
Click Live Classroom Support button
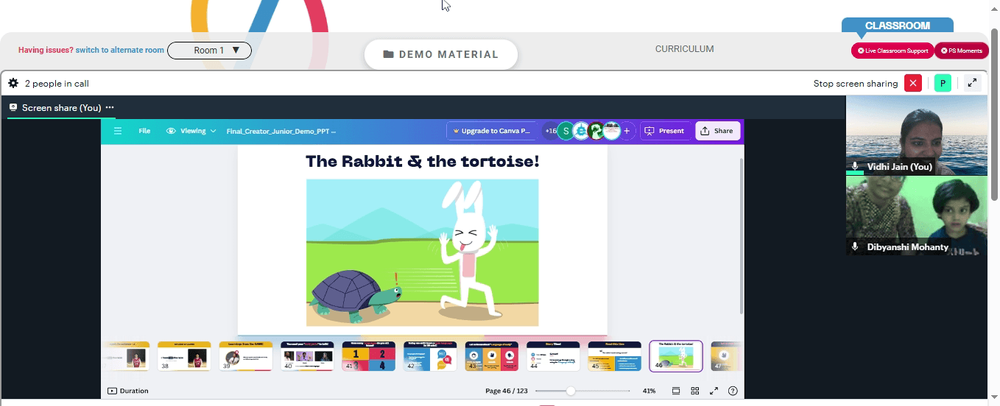point(892,50)
